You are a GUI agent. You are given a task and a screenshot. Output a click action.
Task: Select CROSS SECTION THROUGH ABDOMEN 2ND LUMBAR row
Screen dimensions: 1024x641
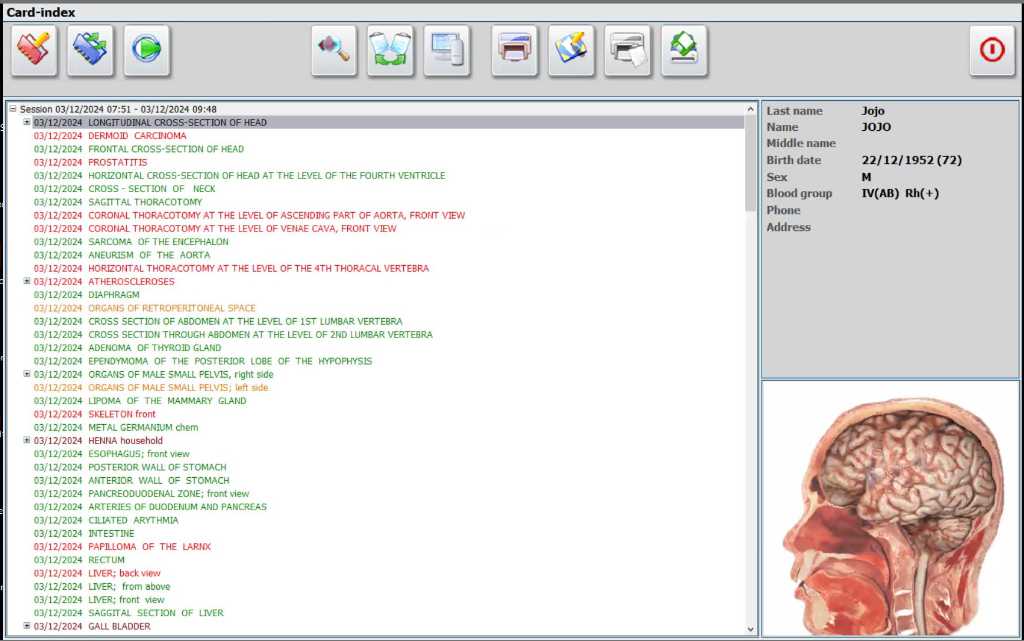[x=233, y=335]
